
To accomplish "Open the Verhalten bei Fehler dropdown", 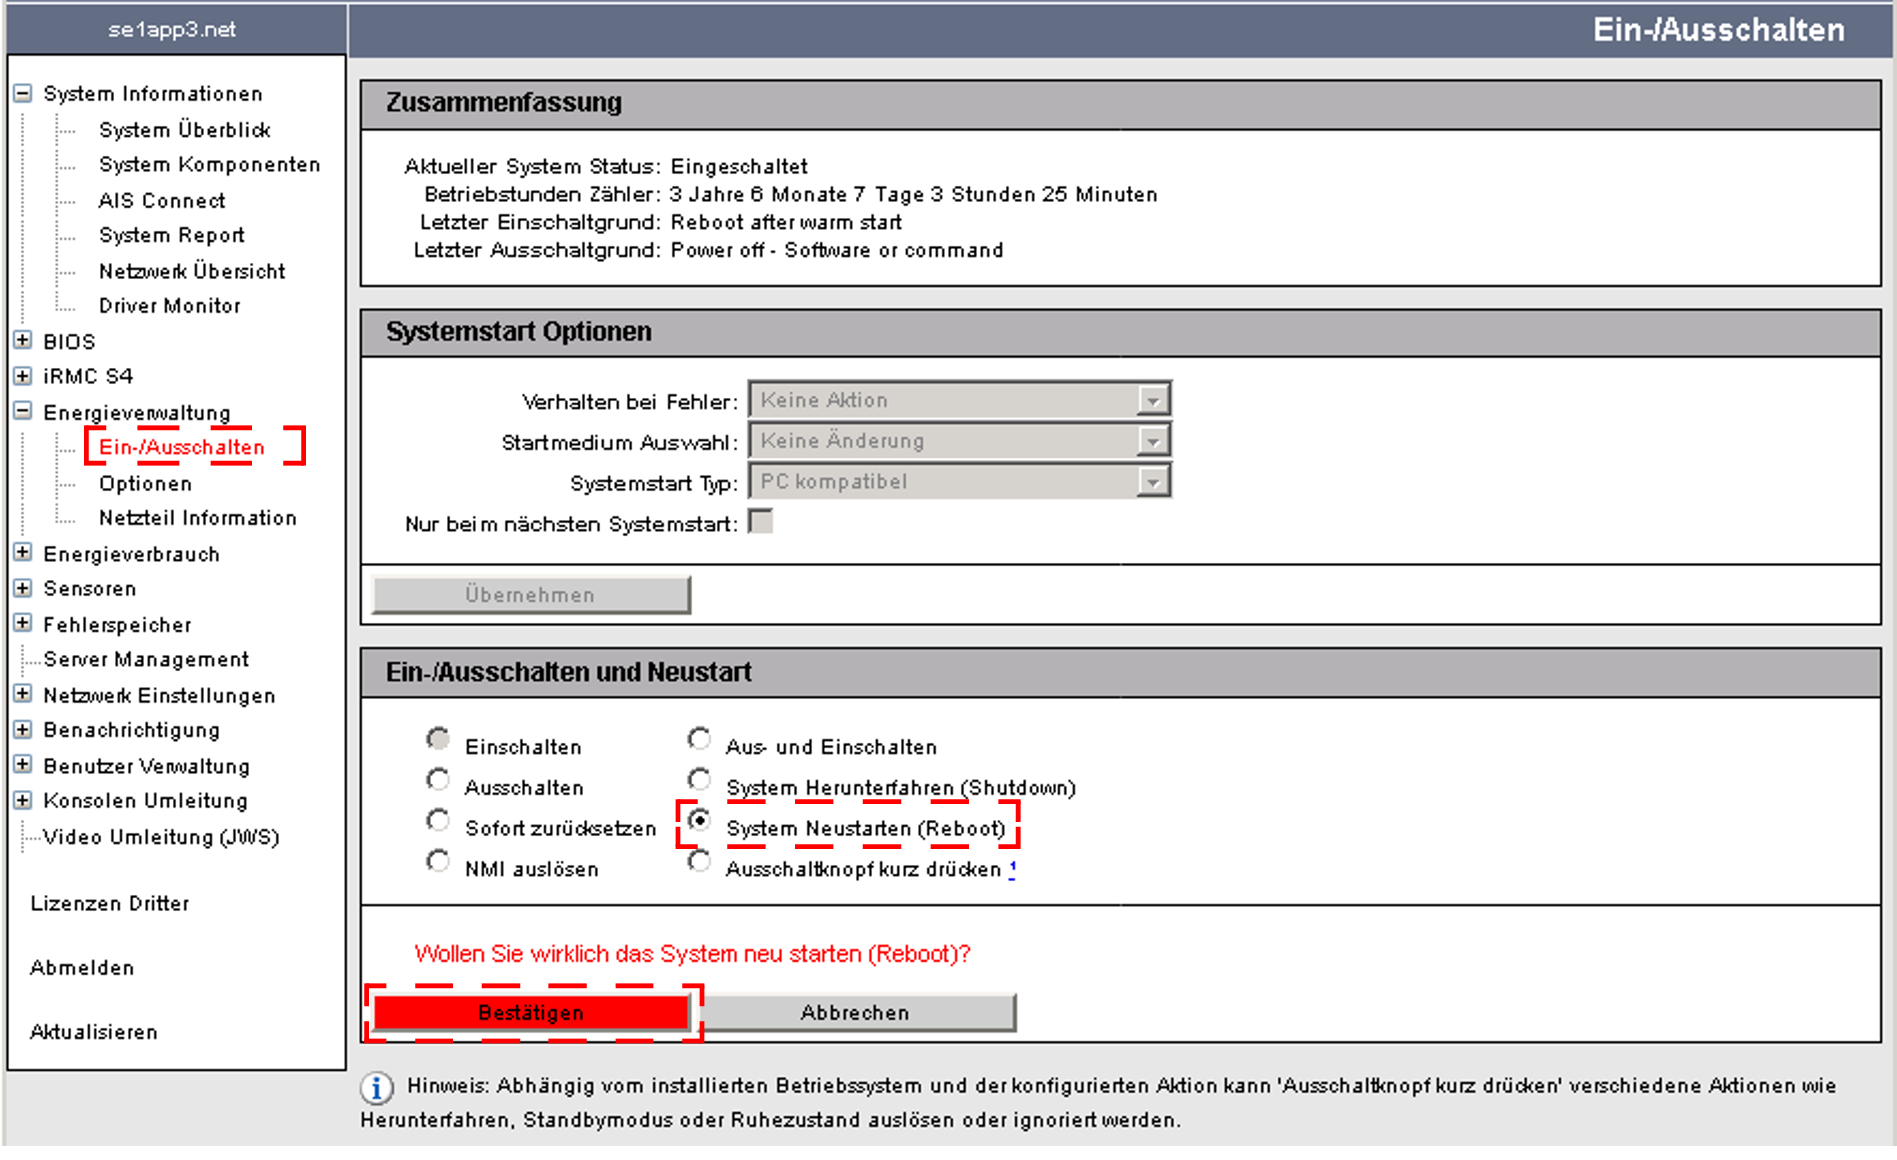I will [x=959, y=400].
